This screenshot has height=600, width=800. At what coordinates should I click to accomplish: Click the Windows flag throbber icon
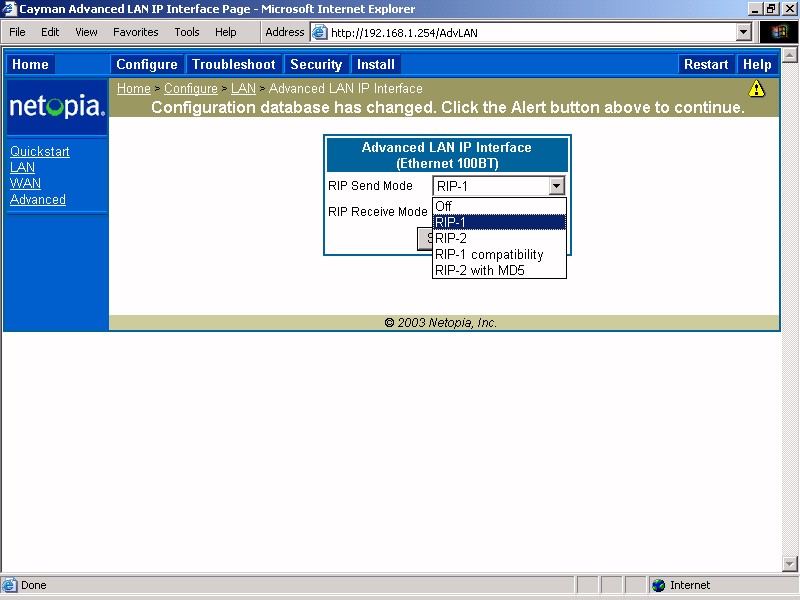779,32
